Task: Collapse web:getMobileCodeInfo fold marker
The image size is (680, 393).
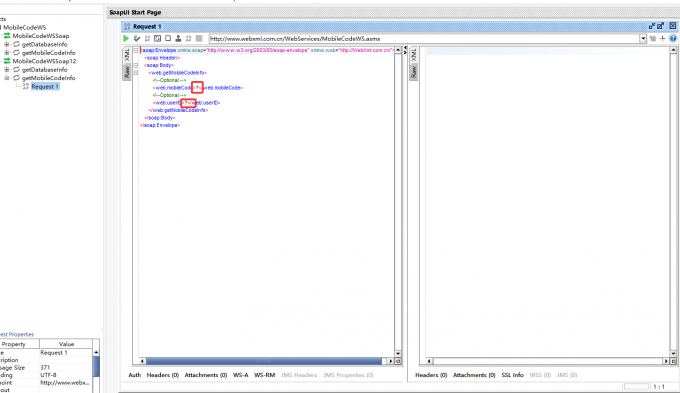Action: (x=136, y=73)
